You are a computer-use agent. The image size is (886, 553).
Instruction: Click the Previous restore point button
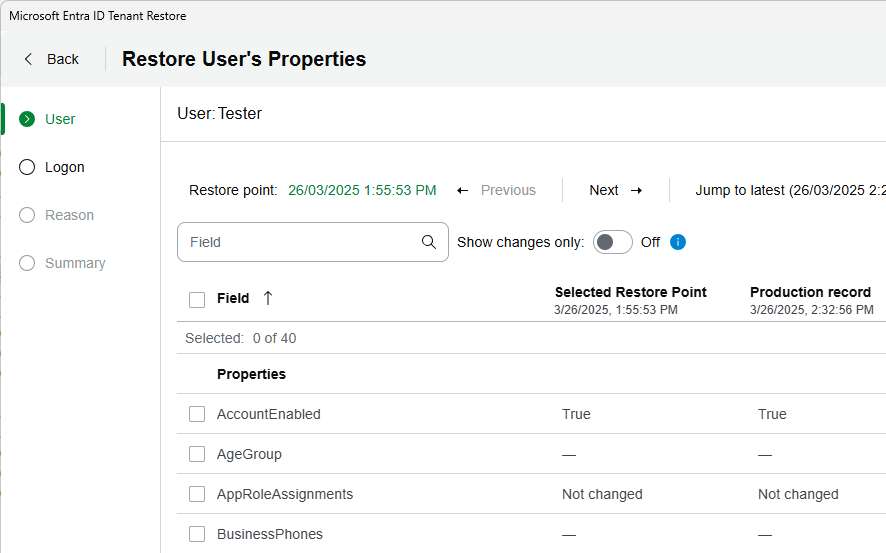coord(496,190)
